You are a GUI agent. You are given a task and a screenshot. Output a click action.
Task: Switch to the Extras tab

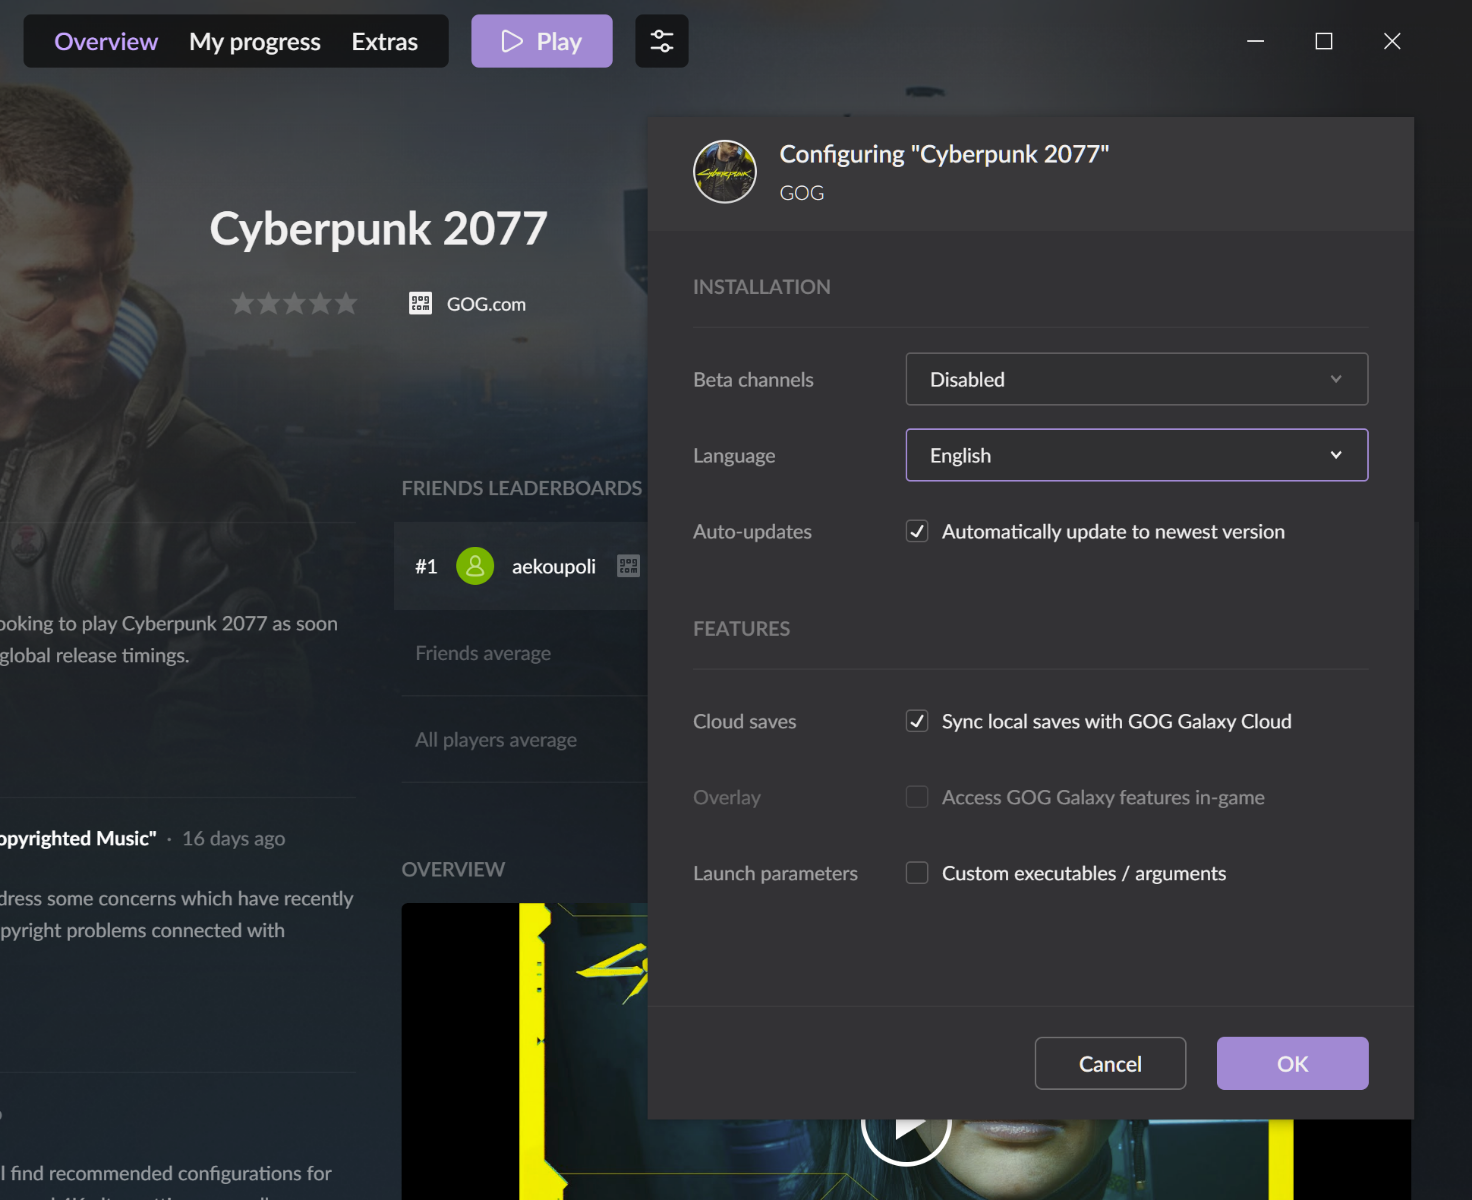pos(385,41)
